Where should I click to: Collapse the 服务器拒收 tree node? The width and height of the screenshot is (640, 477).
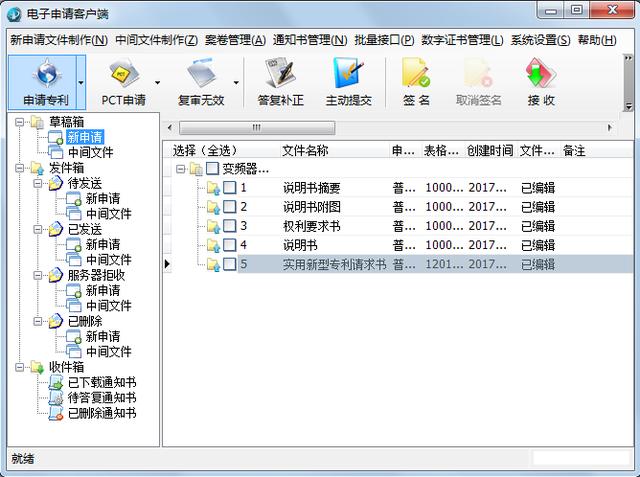pyautogui.click(x=38, y=275)
